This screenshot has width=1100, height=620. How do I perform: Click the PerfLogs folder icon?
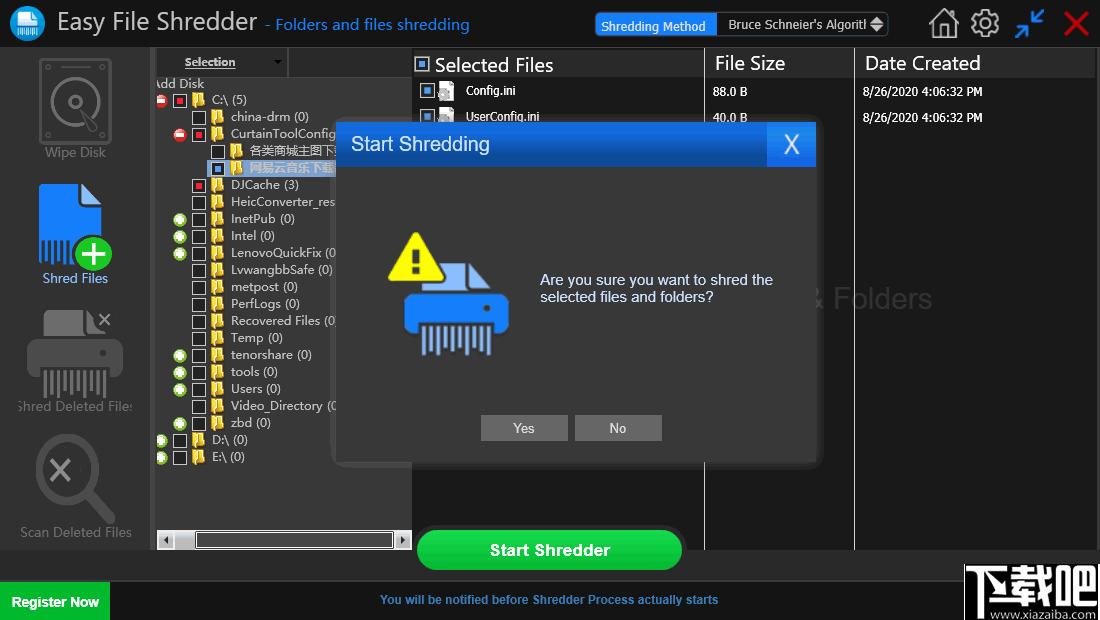217,304
